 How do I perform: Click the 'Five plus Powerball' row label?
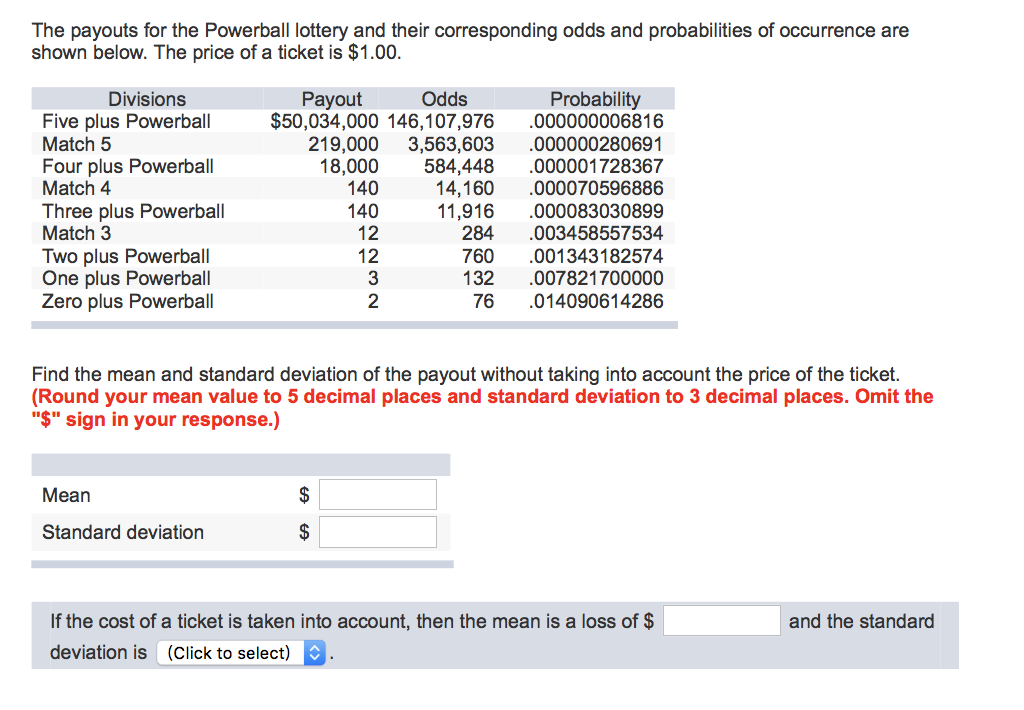(125, 121)
